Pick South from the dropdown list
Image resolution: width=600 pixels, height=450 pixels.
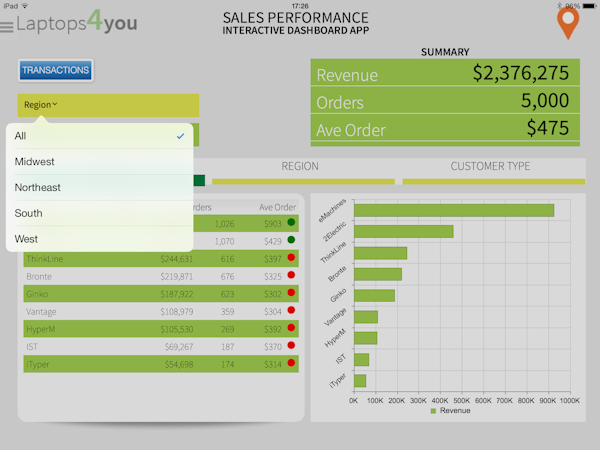click(99, 213)
